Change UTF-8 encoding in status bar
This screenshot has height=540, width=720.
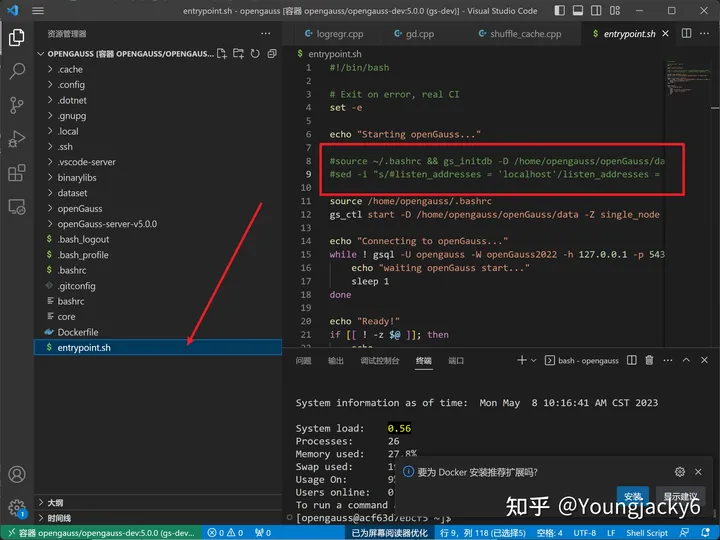click(584, 533)
